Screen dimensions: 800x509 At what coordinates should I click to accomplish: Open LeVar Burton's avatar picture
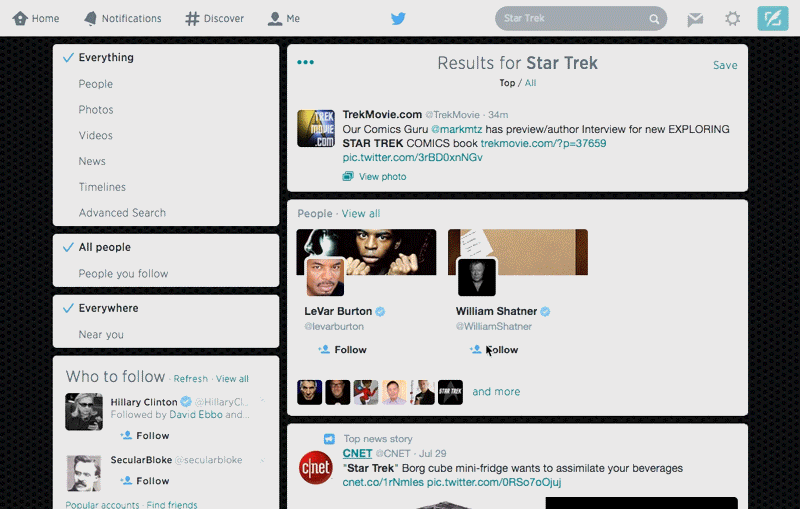325,277
